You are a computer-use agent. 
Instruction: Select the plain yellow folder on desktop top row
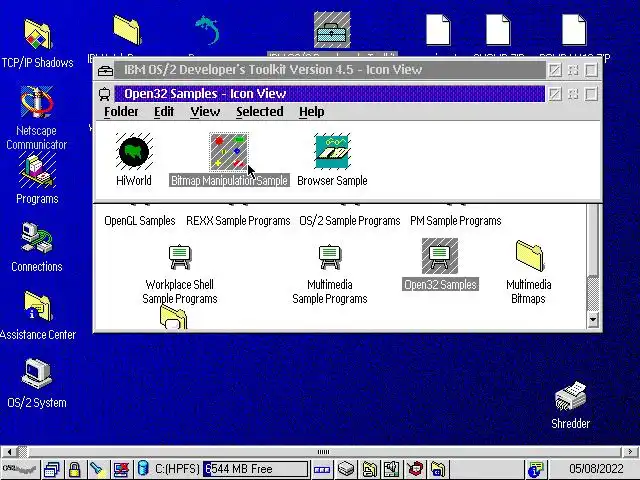127,29
